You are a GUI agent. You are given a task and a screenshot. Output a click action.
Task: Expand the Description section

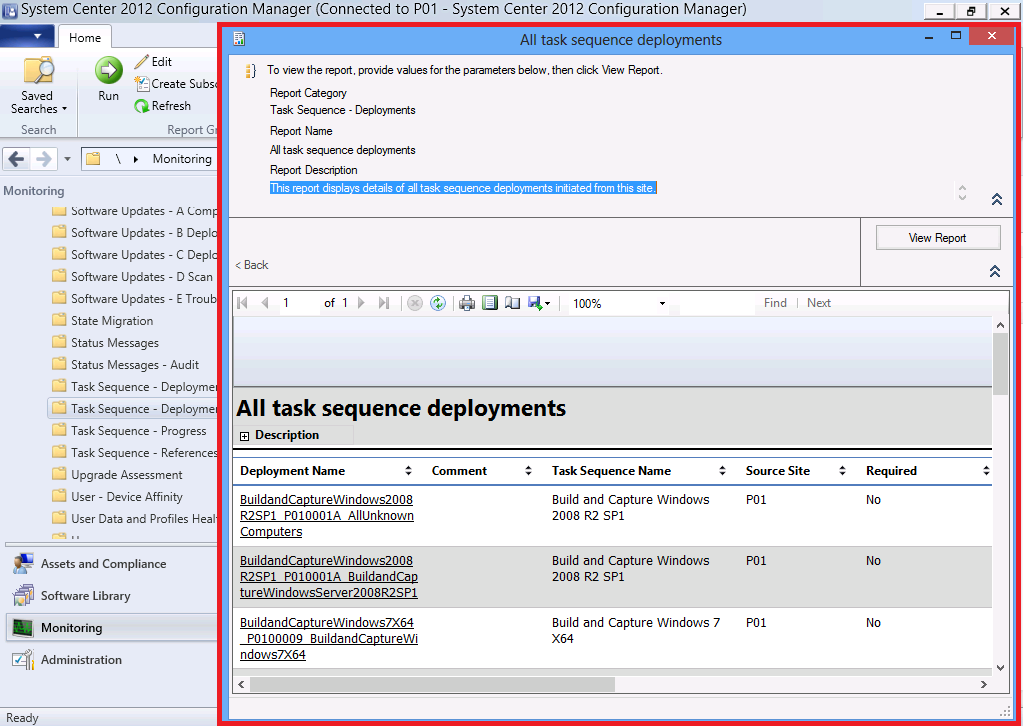[245, 436]
